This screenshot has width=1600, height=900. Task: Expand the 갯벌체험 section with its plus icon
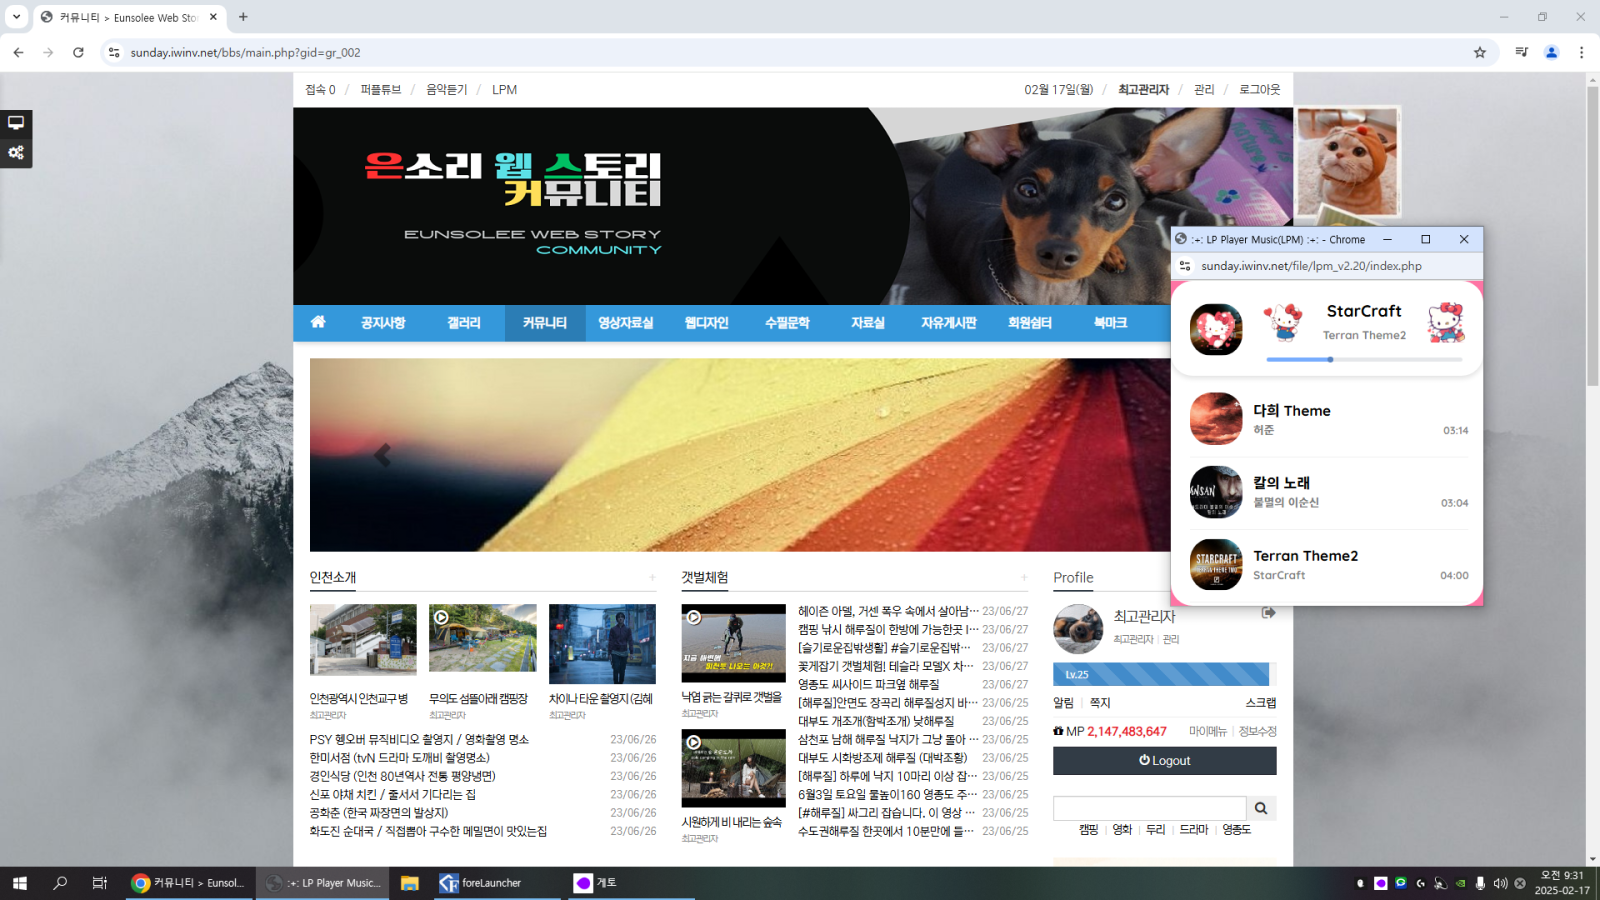[x=1024, y=577]
